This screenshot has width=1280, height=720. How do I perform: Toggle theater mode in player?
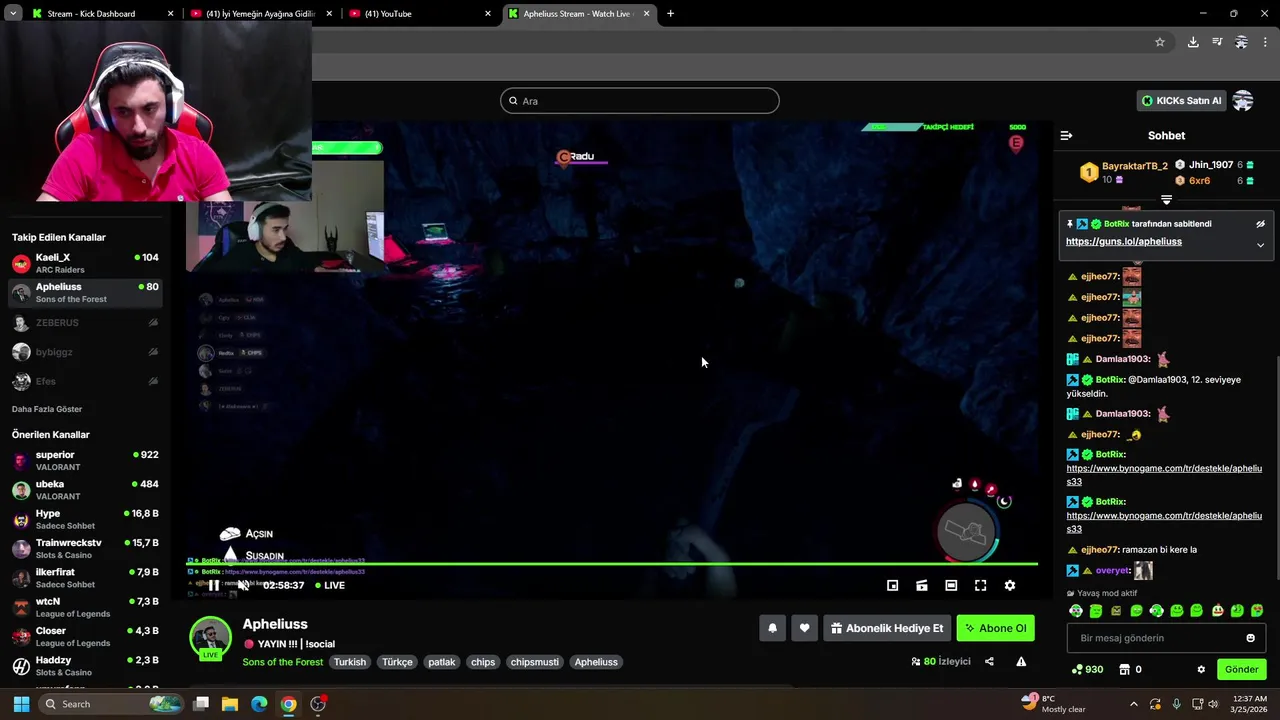point(951,586)
